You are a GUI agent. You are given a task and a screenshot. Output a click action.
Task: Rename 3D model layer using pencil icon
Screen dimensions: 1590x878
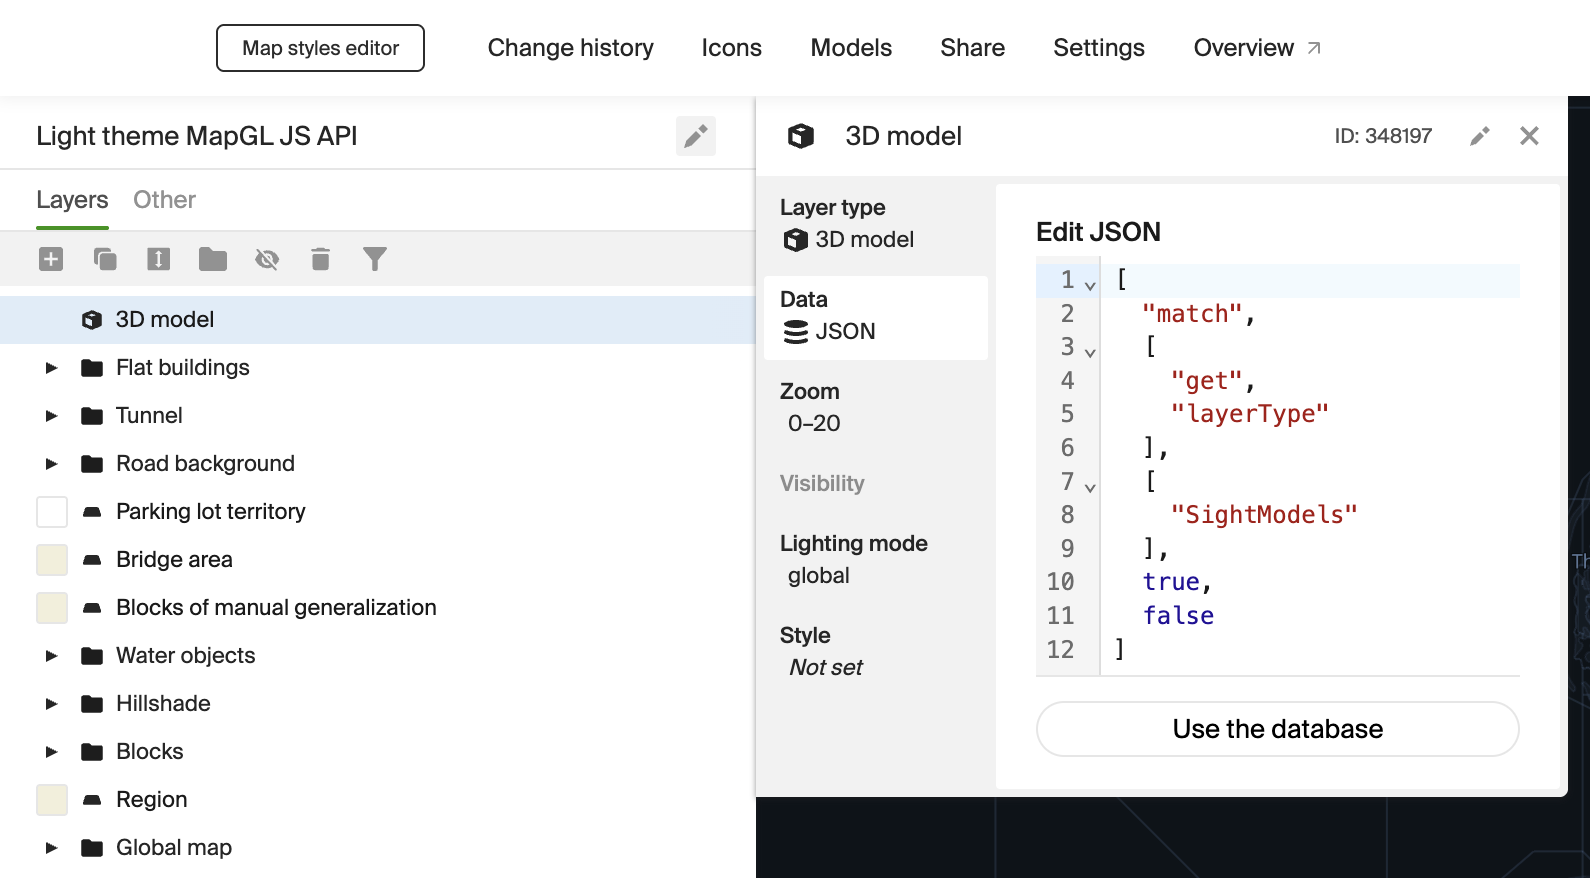pos(1479,136)
